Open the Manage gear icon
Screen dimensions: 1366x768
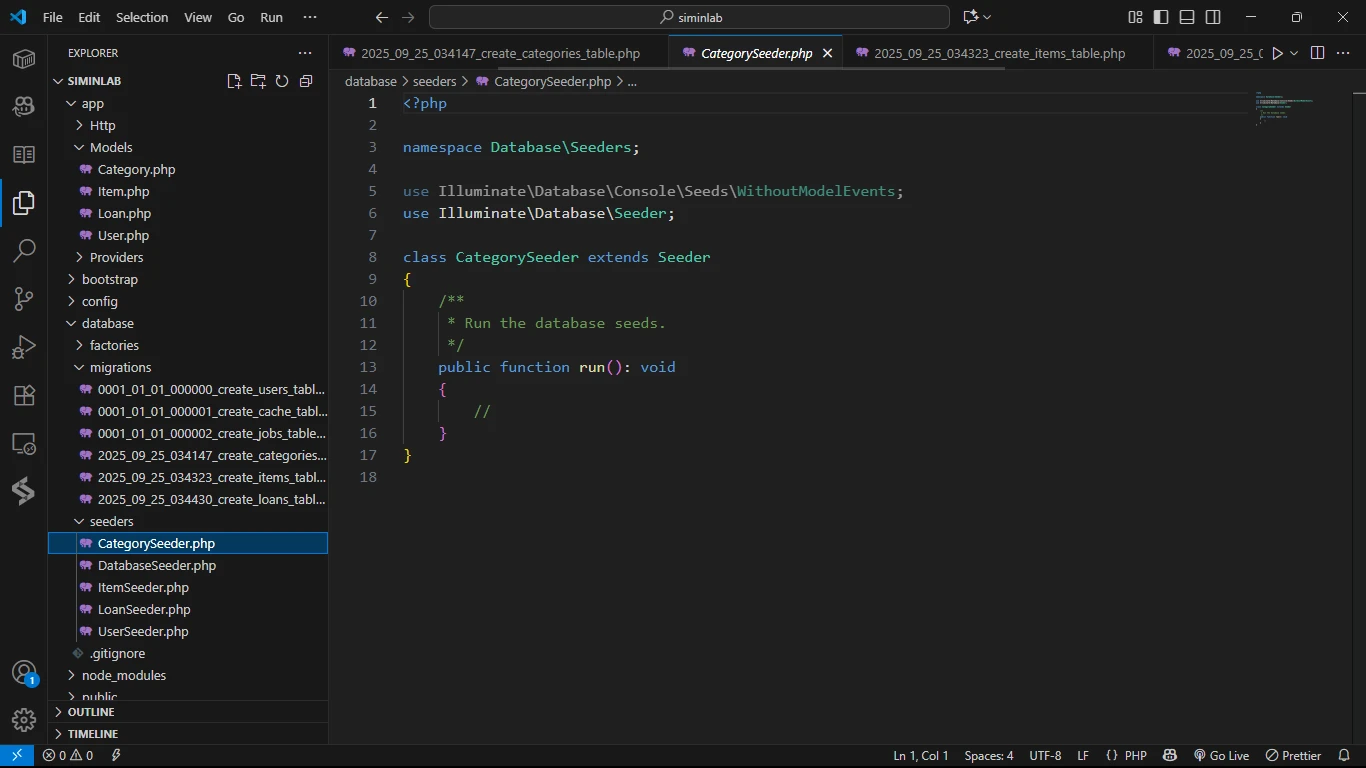(x=24, y=719)
